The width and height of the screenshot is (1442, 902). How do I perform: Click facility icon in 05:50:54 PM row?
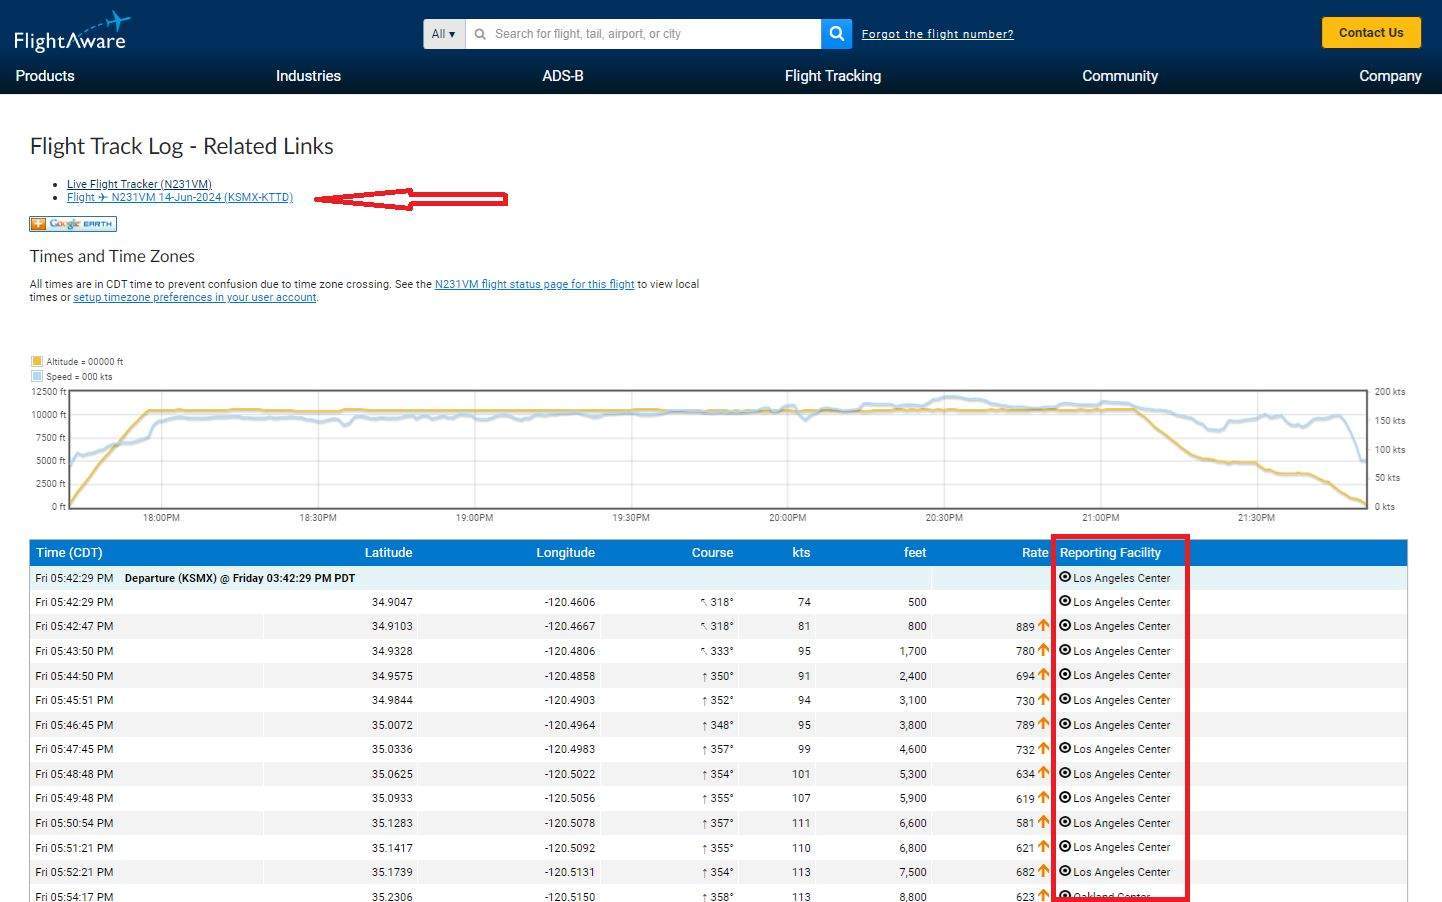(x=1065, y=822)
